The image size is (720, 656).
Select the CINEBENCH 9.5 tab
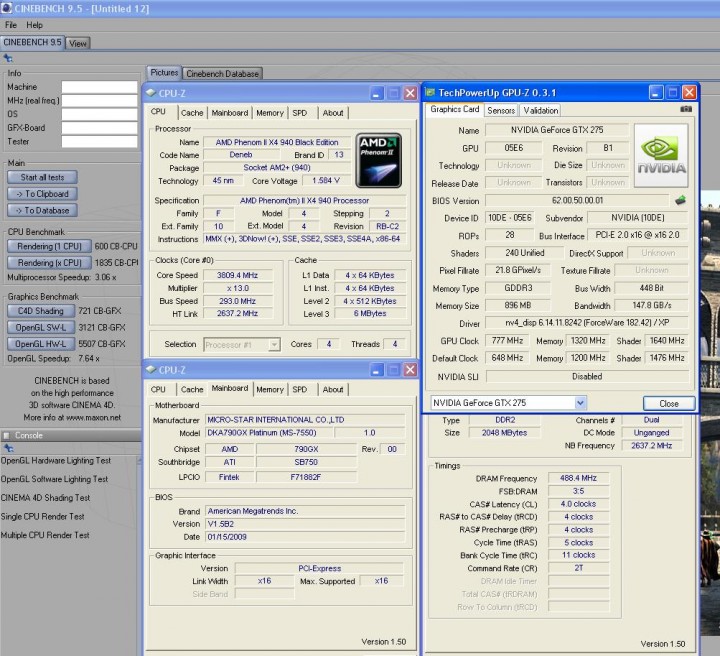(32, 42)
